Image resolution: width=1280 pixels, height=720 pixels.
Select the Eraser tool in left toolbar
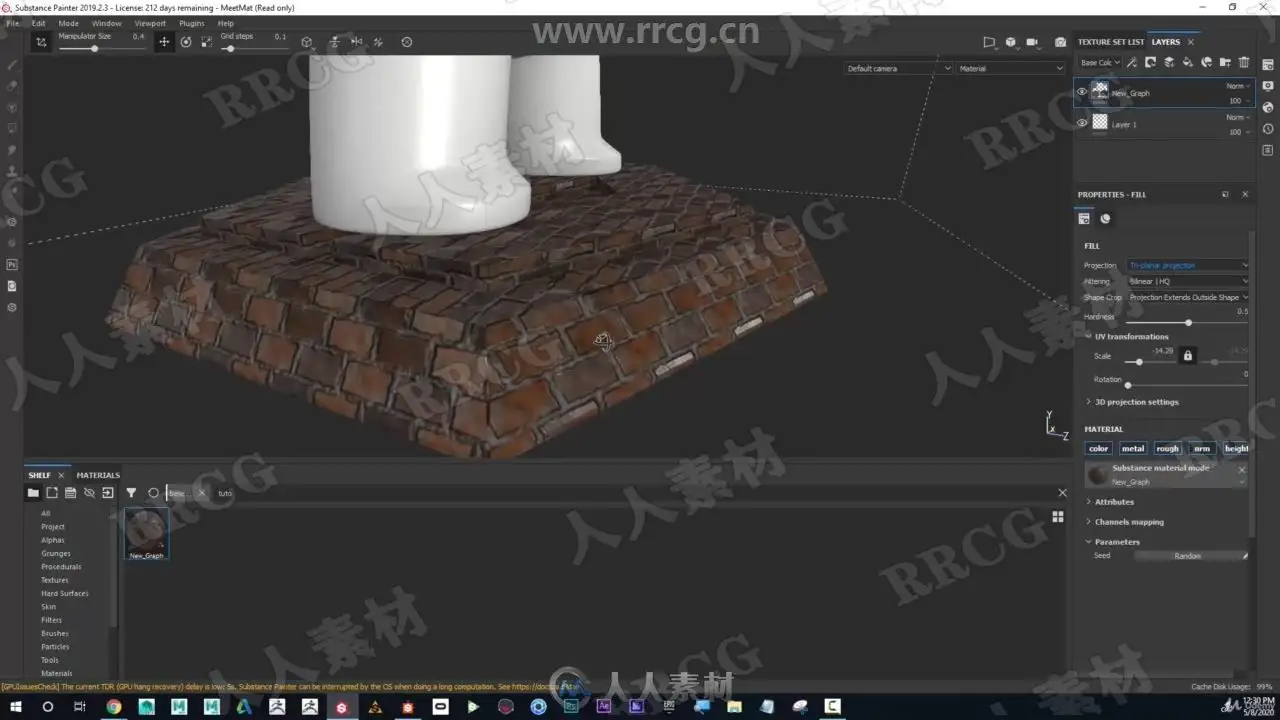click(12, 86)
